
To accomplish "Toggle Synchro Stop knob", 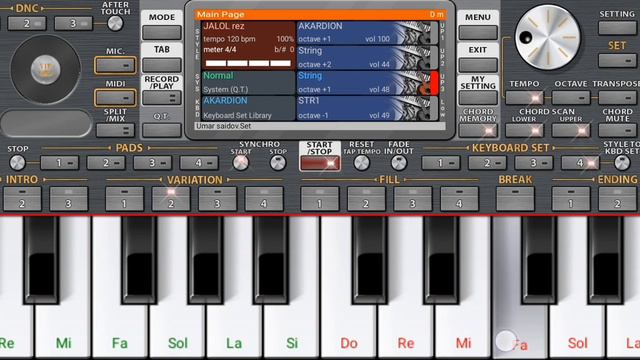I will coord(278,163).
